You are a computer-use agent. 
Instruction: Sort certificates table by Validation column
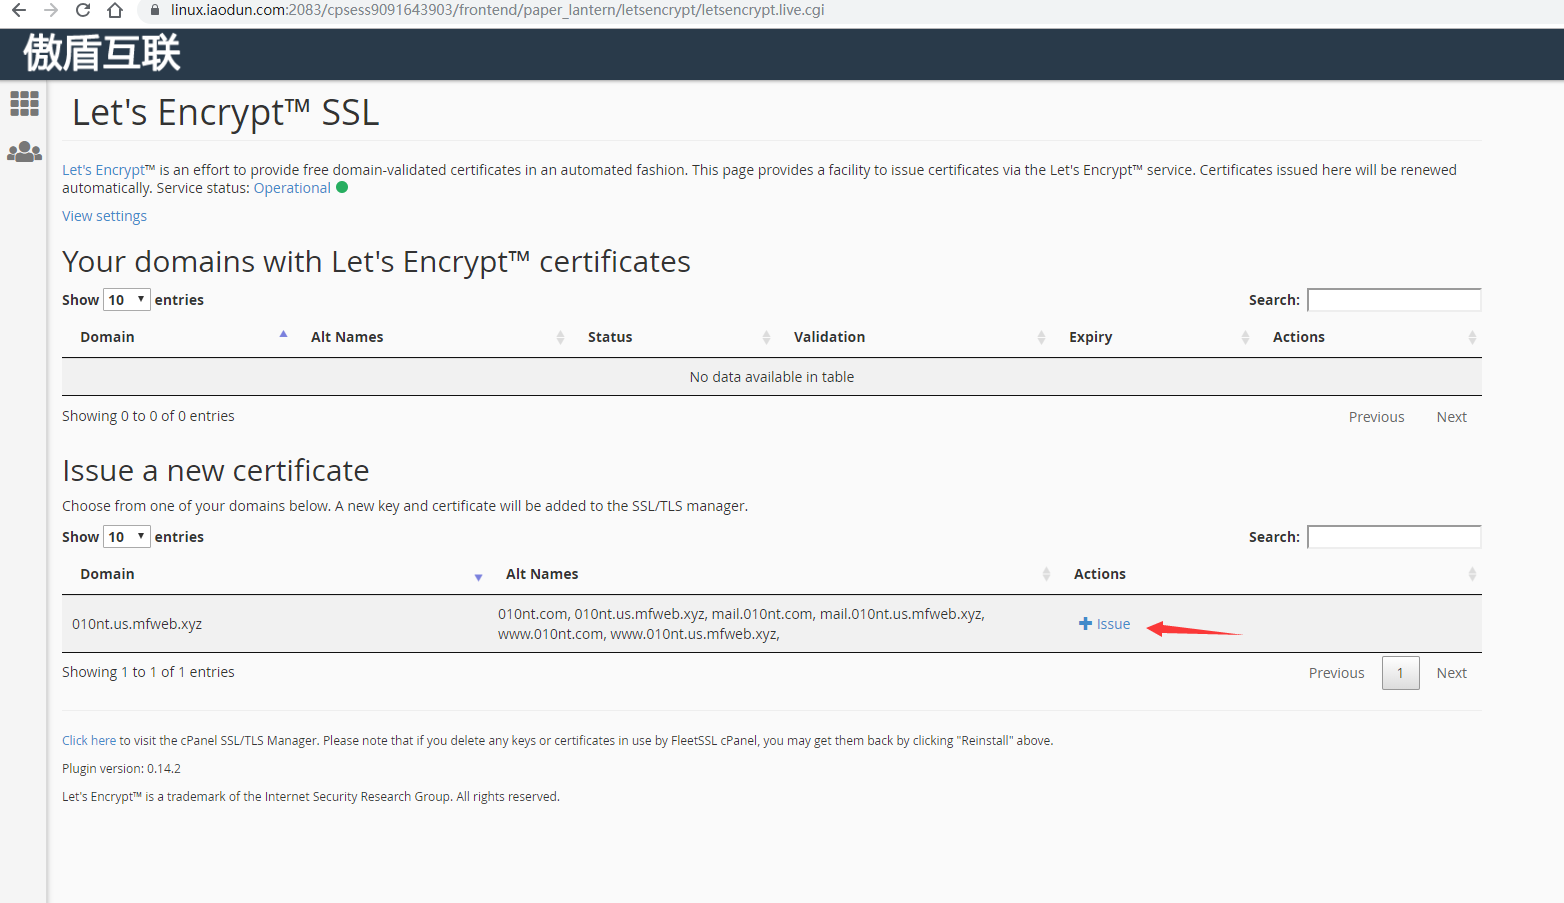tap(829, 337)
